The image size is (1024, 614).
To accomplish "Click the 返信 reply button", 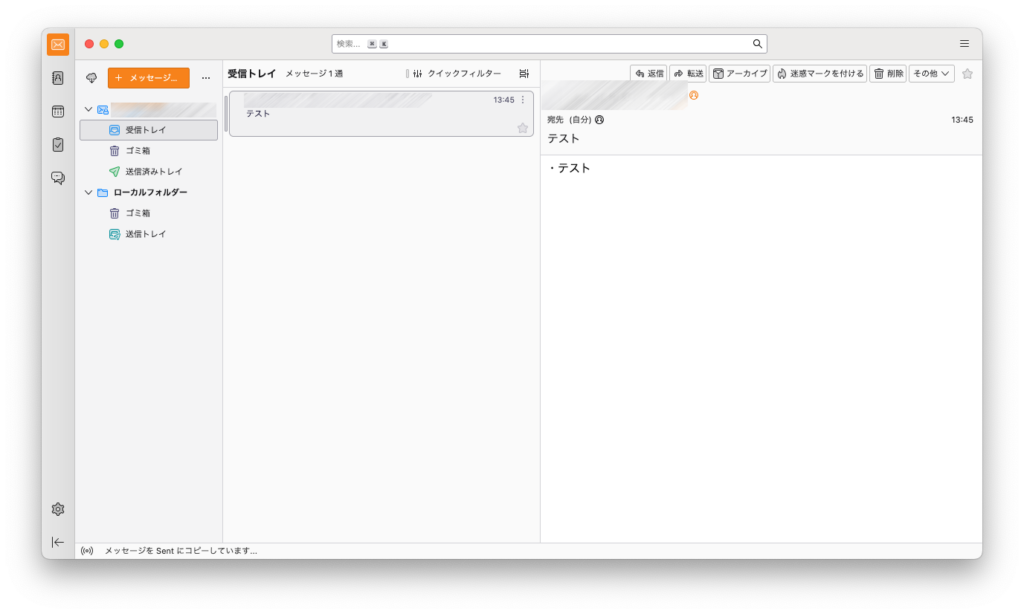I will tap(649, 74).
